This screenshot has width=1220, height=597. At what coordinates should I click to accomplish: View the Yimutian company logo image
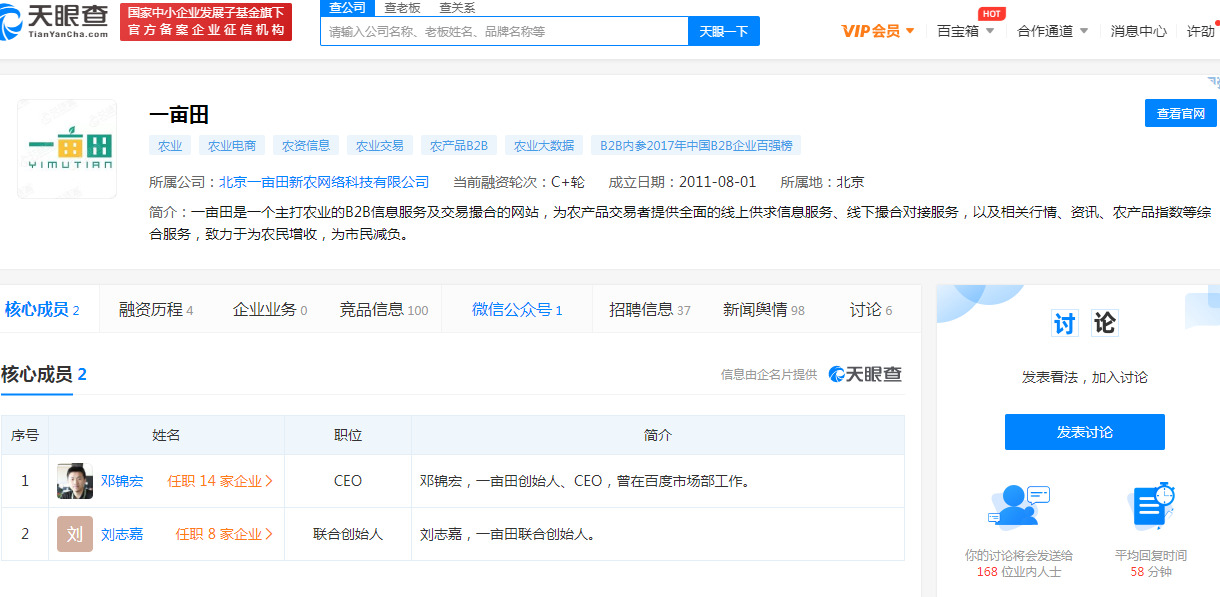tap(67, 149)
